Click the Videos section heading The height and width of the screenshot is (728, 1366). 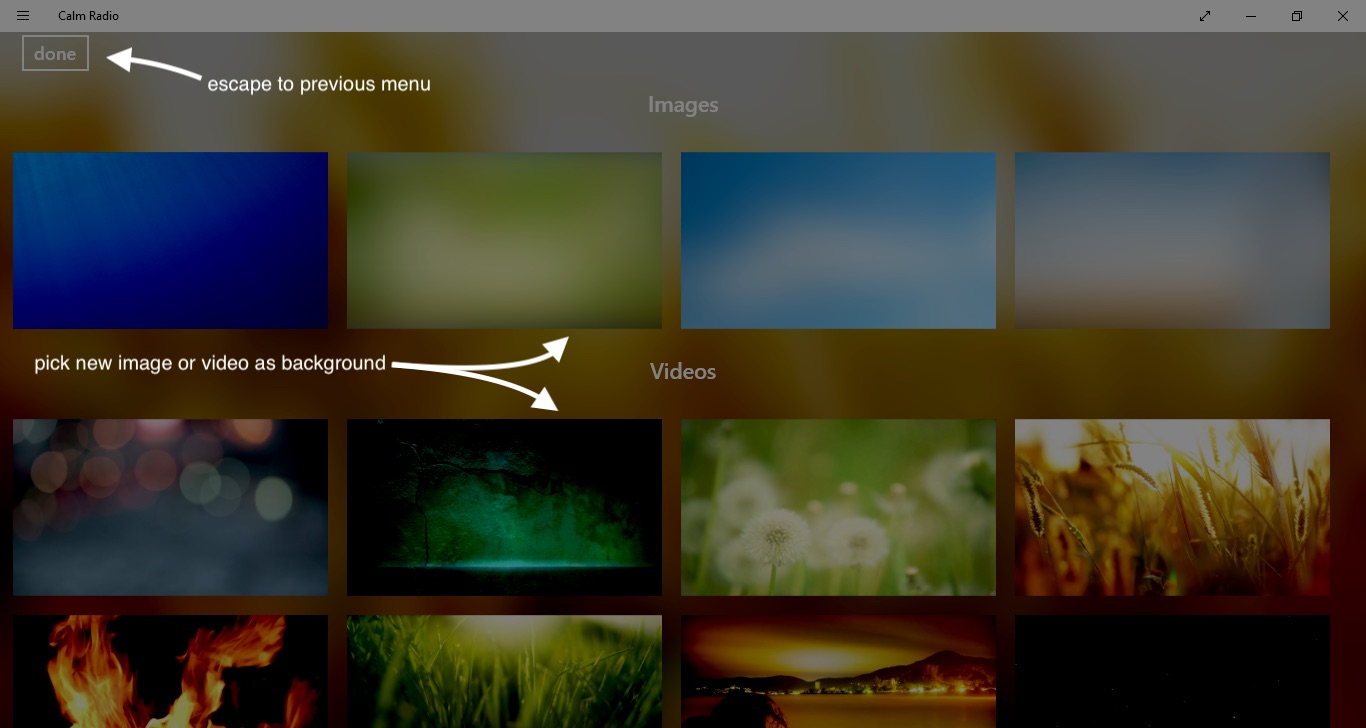pyautogui.click(x=683, y=371)
